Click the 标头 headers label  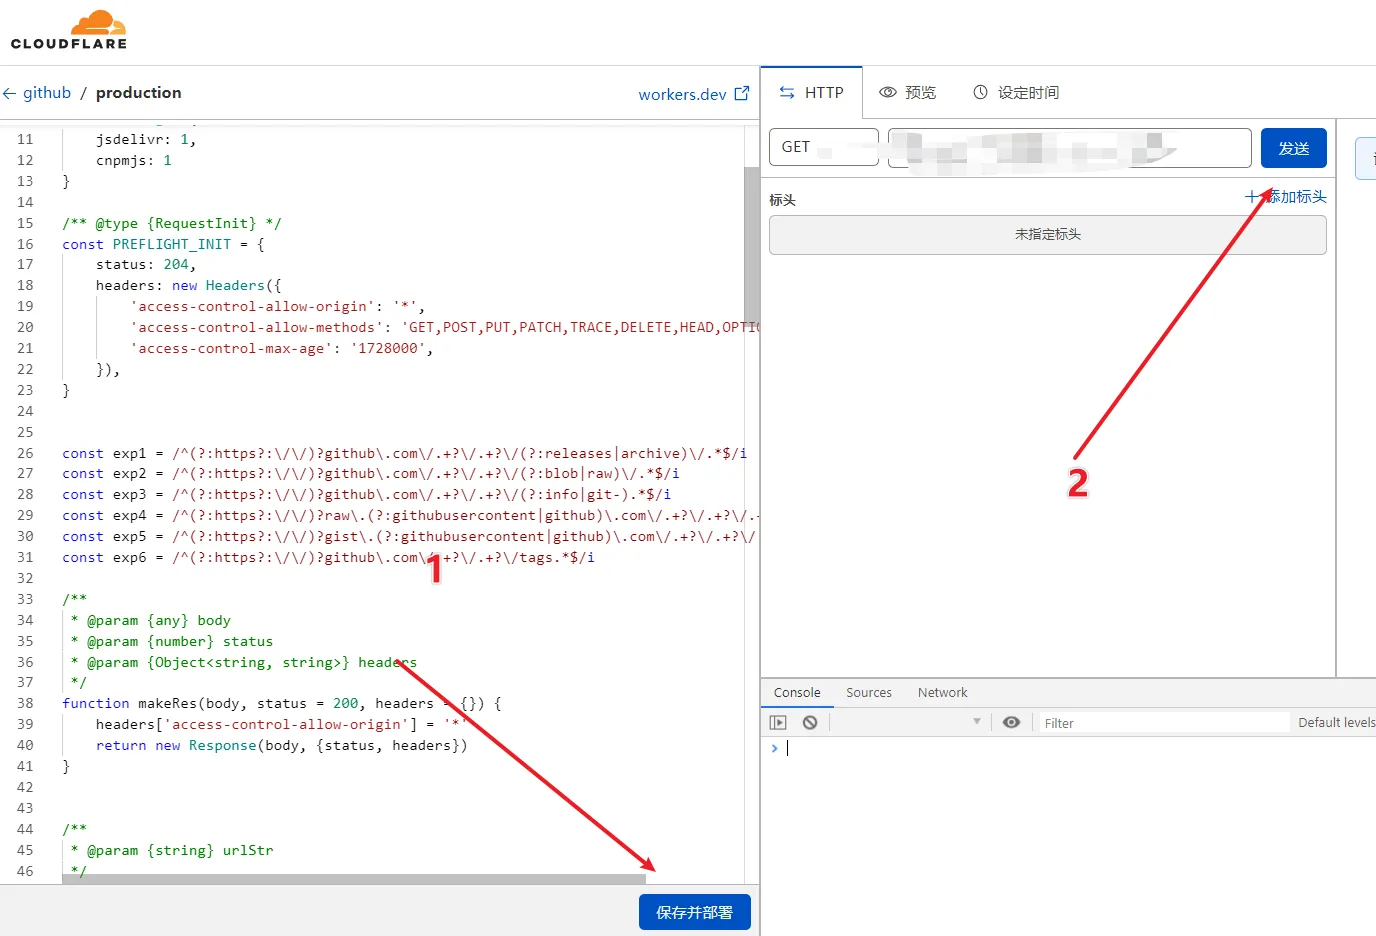[782, 200]
